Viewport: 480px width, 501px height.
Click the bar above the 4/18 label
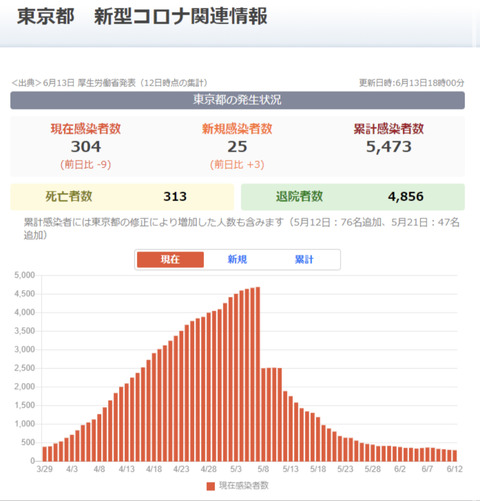154,407
